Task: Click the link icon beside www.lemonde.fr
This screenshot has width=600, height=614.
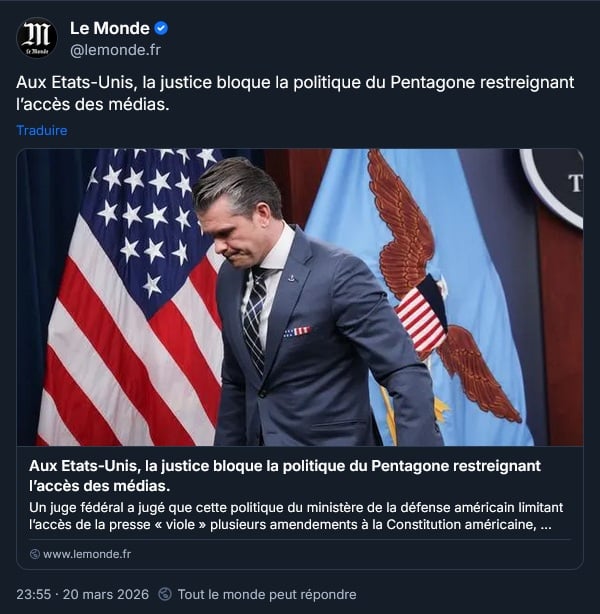Action: (35, 554)
